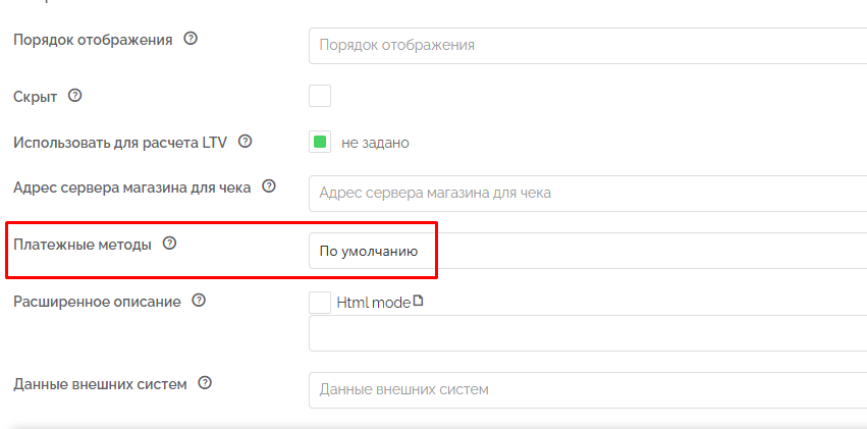The image size is (867, 429).
Task: Click the Платежные методы field label
Action: [x=82, y=244]
